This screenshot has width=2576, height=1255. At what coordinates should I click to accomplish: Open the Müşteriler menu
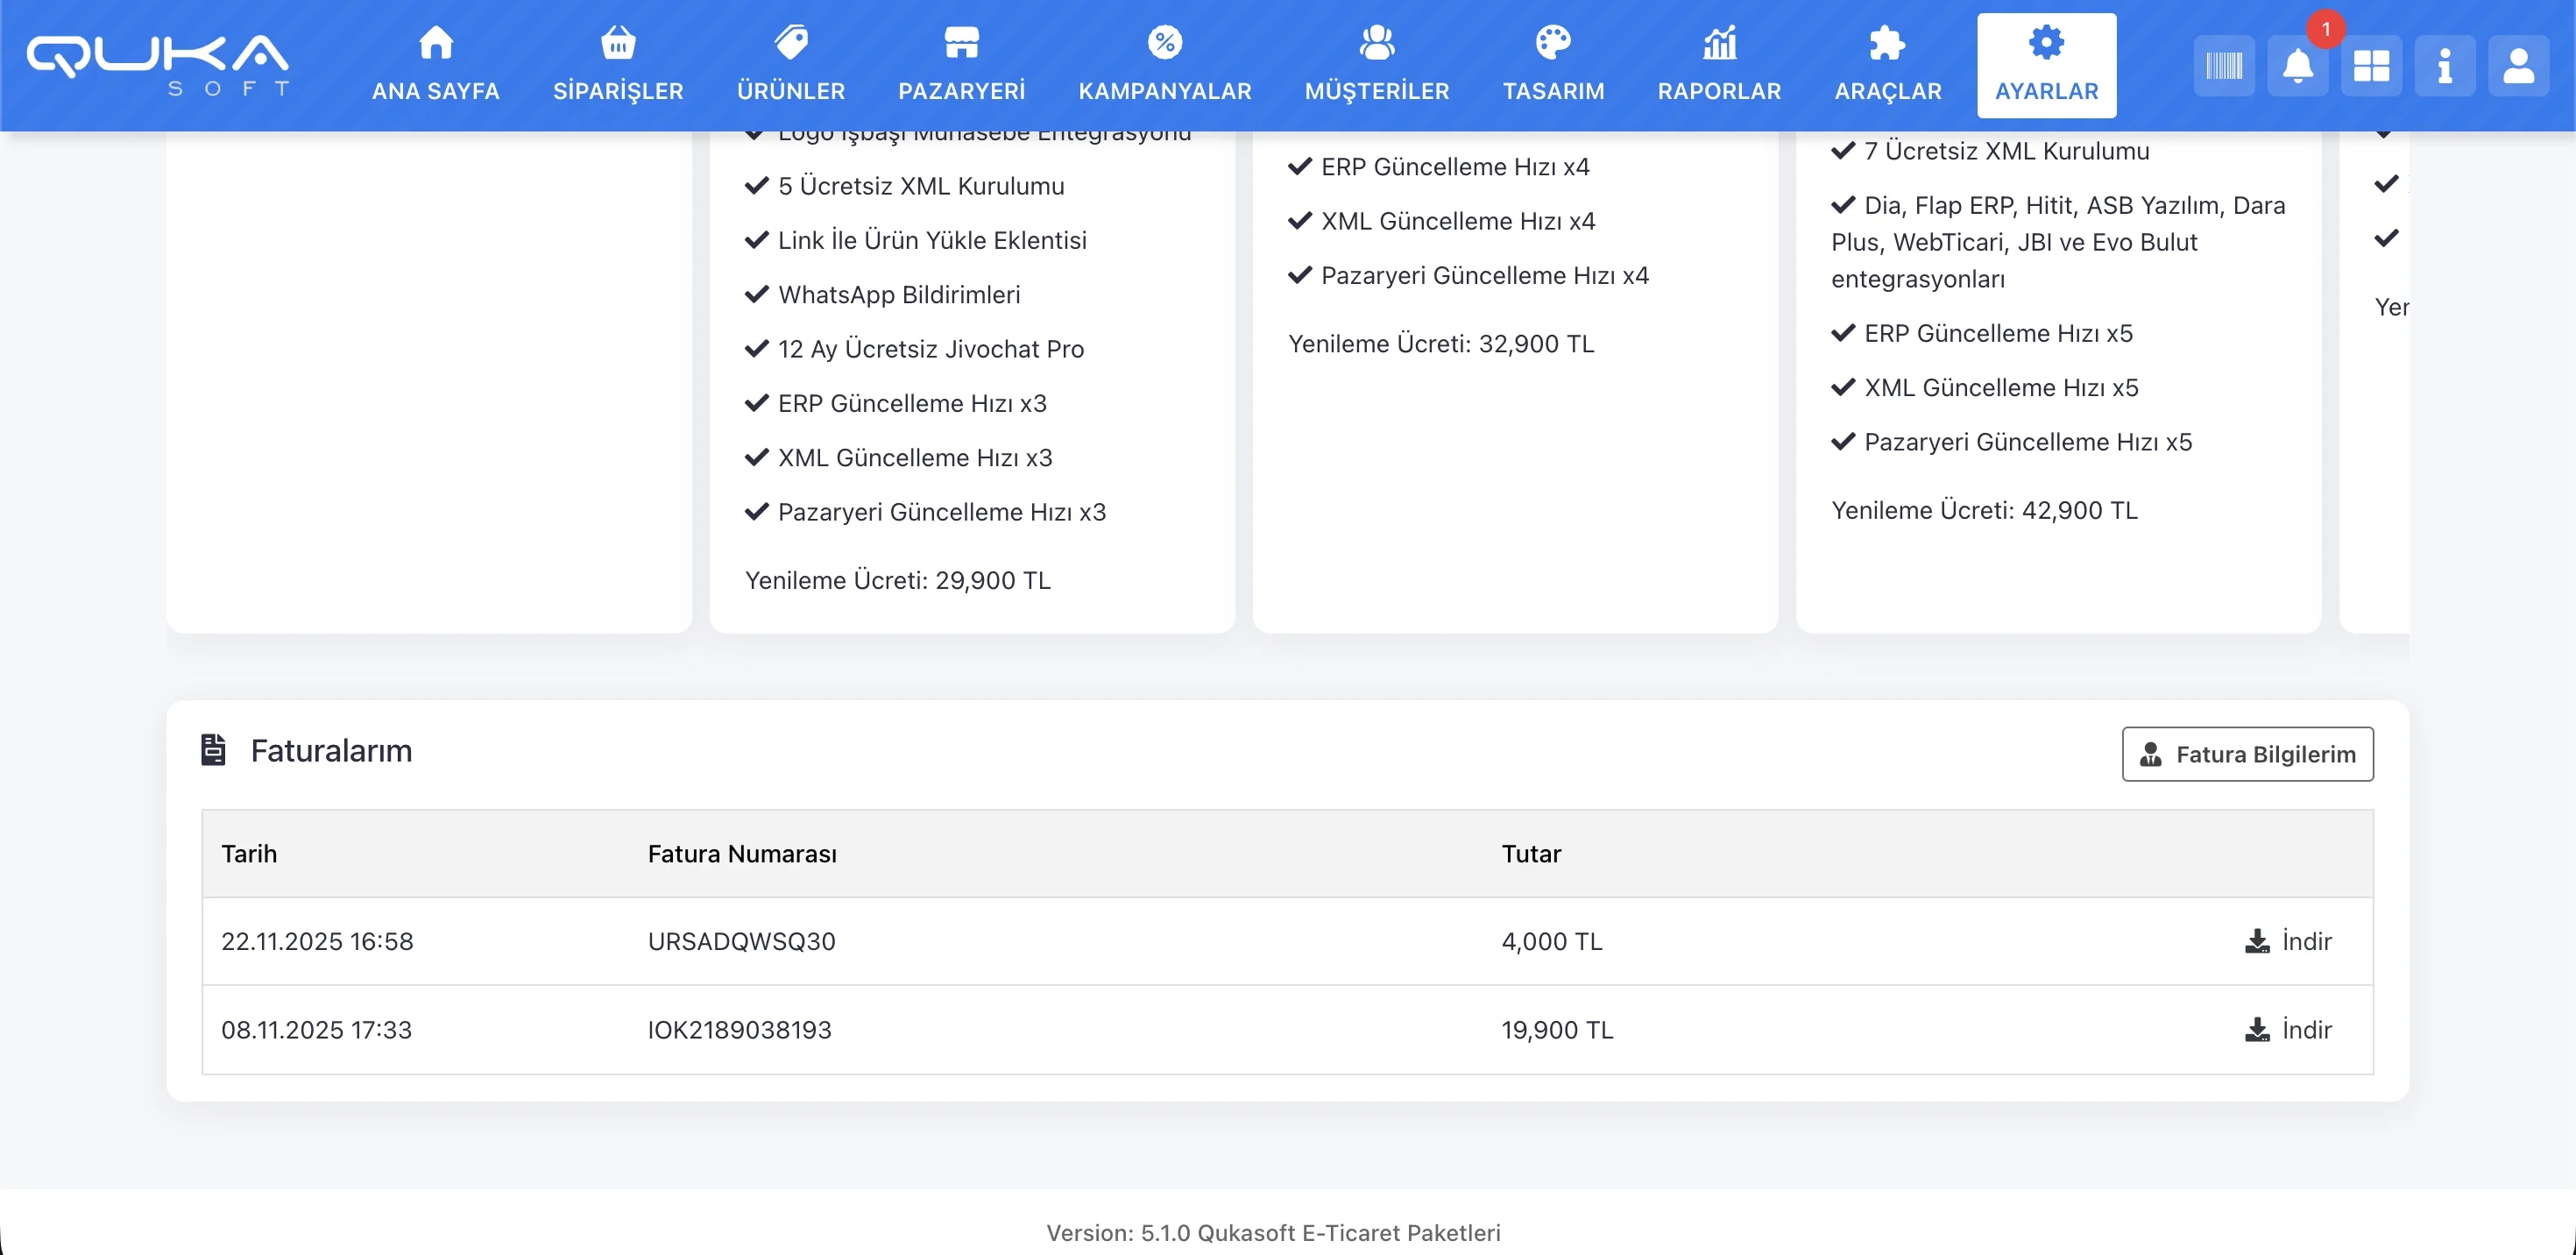coord(1376,65)
